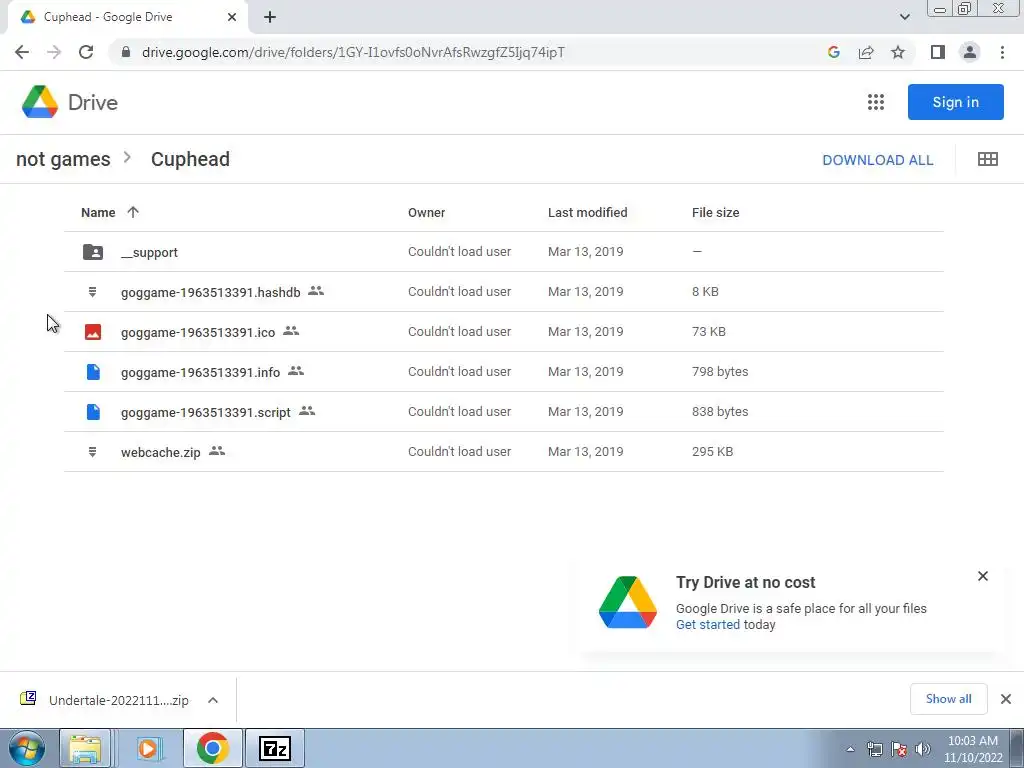Click the blue document icon for .info file
The width and height of the screenshot is (1024, 768).
93,372
